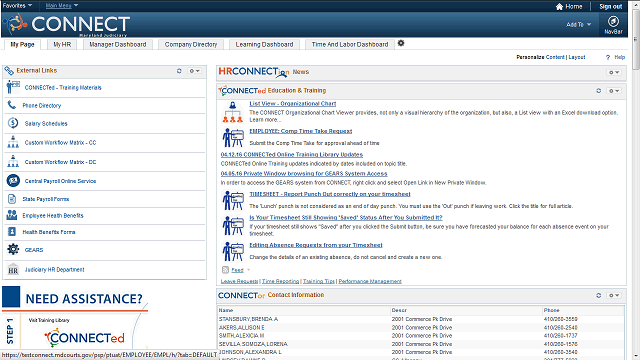Click the Saved Status article trainer icon

(233, 226)
